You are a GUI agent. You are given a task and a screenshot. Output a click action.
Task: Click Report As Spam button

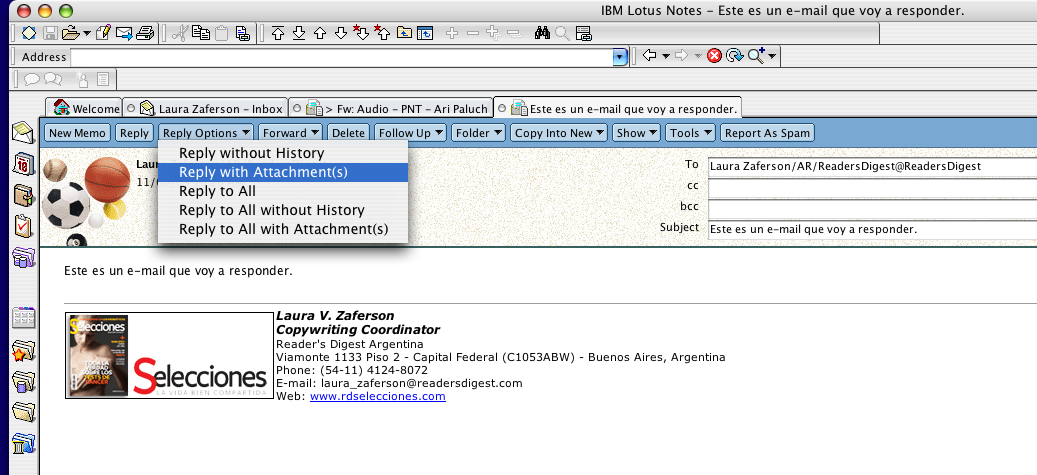[x=767, y=133]
